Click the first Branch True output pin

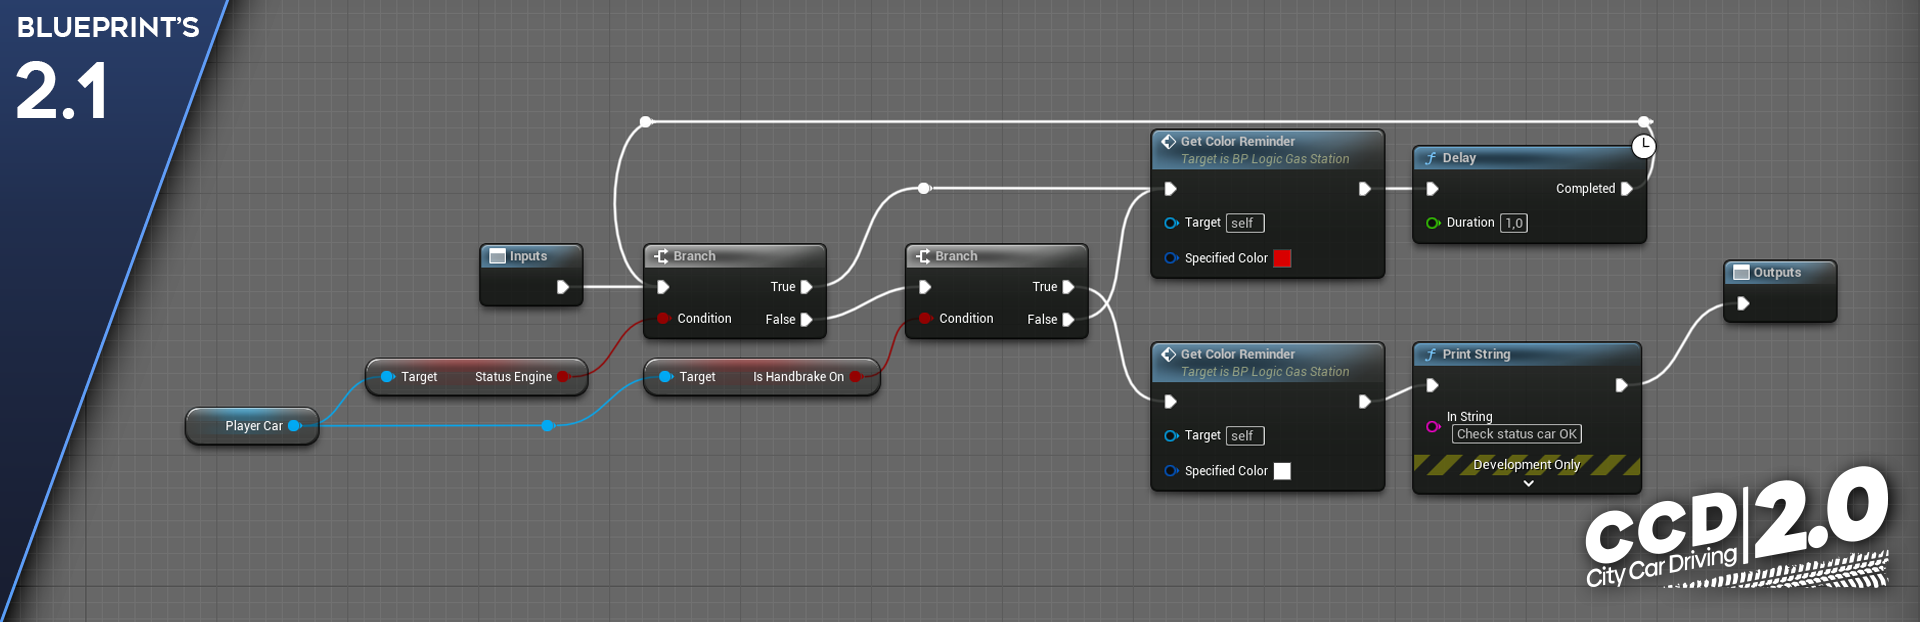(806, 287)
